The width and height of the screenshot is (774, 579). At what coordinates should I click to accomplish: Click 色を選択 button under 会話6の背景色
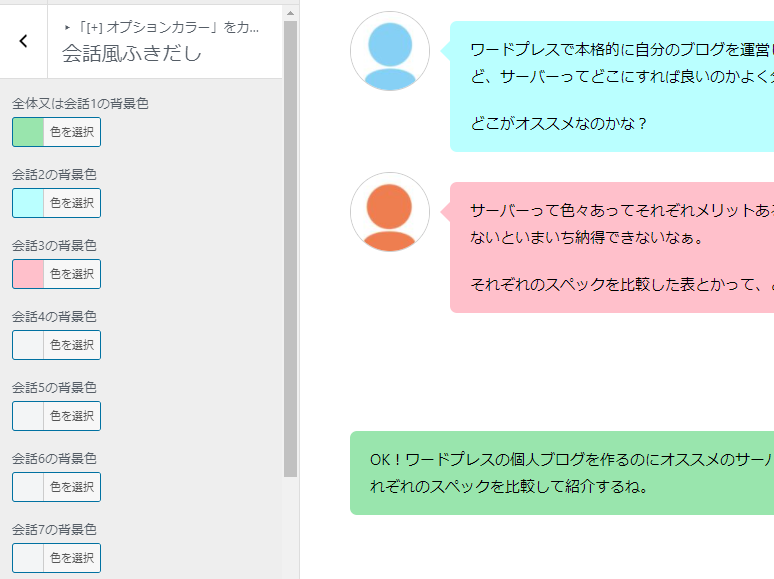click(72, 487)
